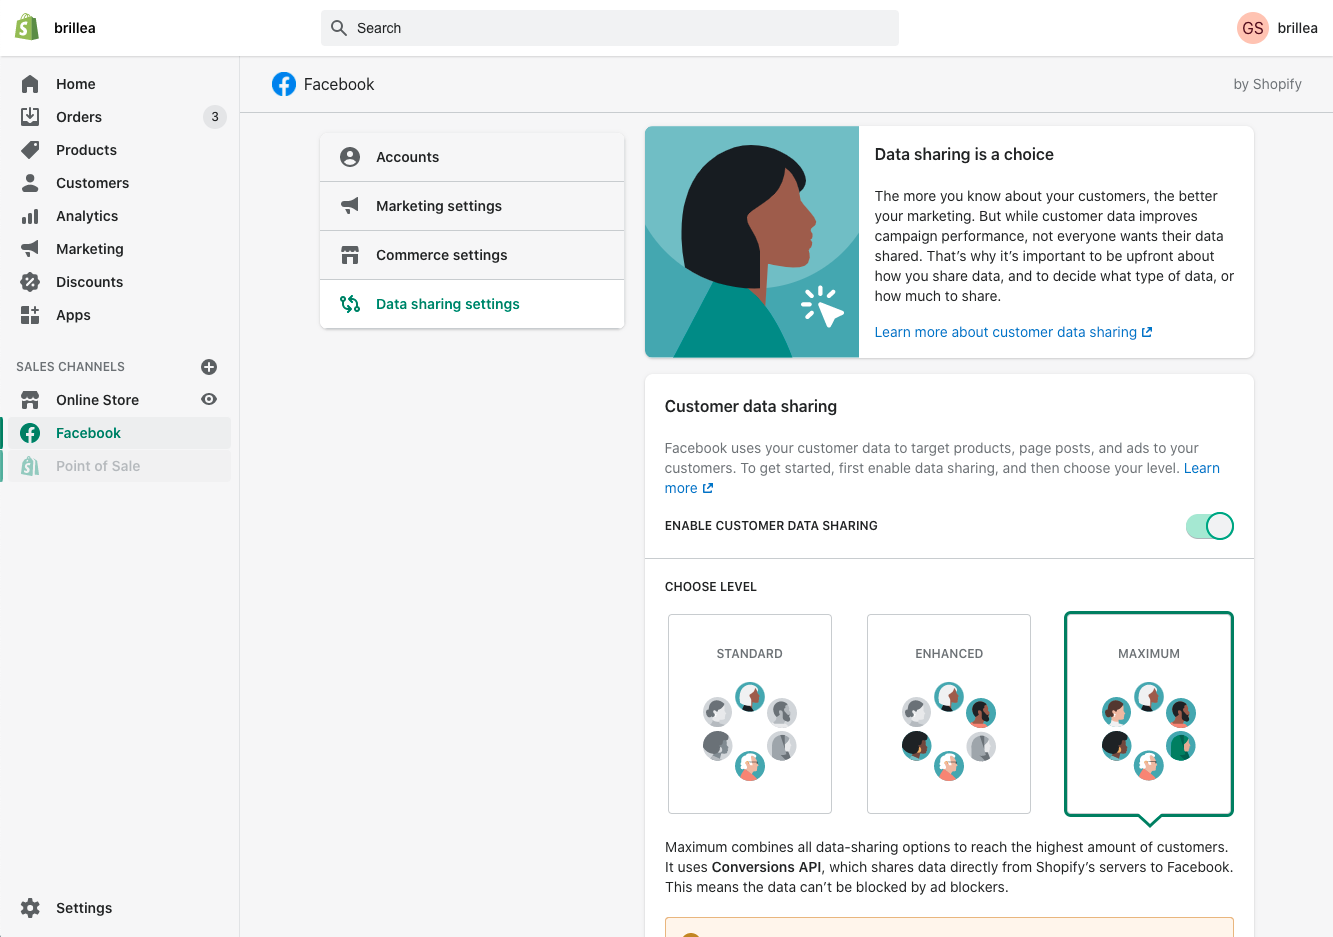
Task: Click the Commerce settings store icon
Action: (350, 255)
